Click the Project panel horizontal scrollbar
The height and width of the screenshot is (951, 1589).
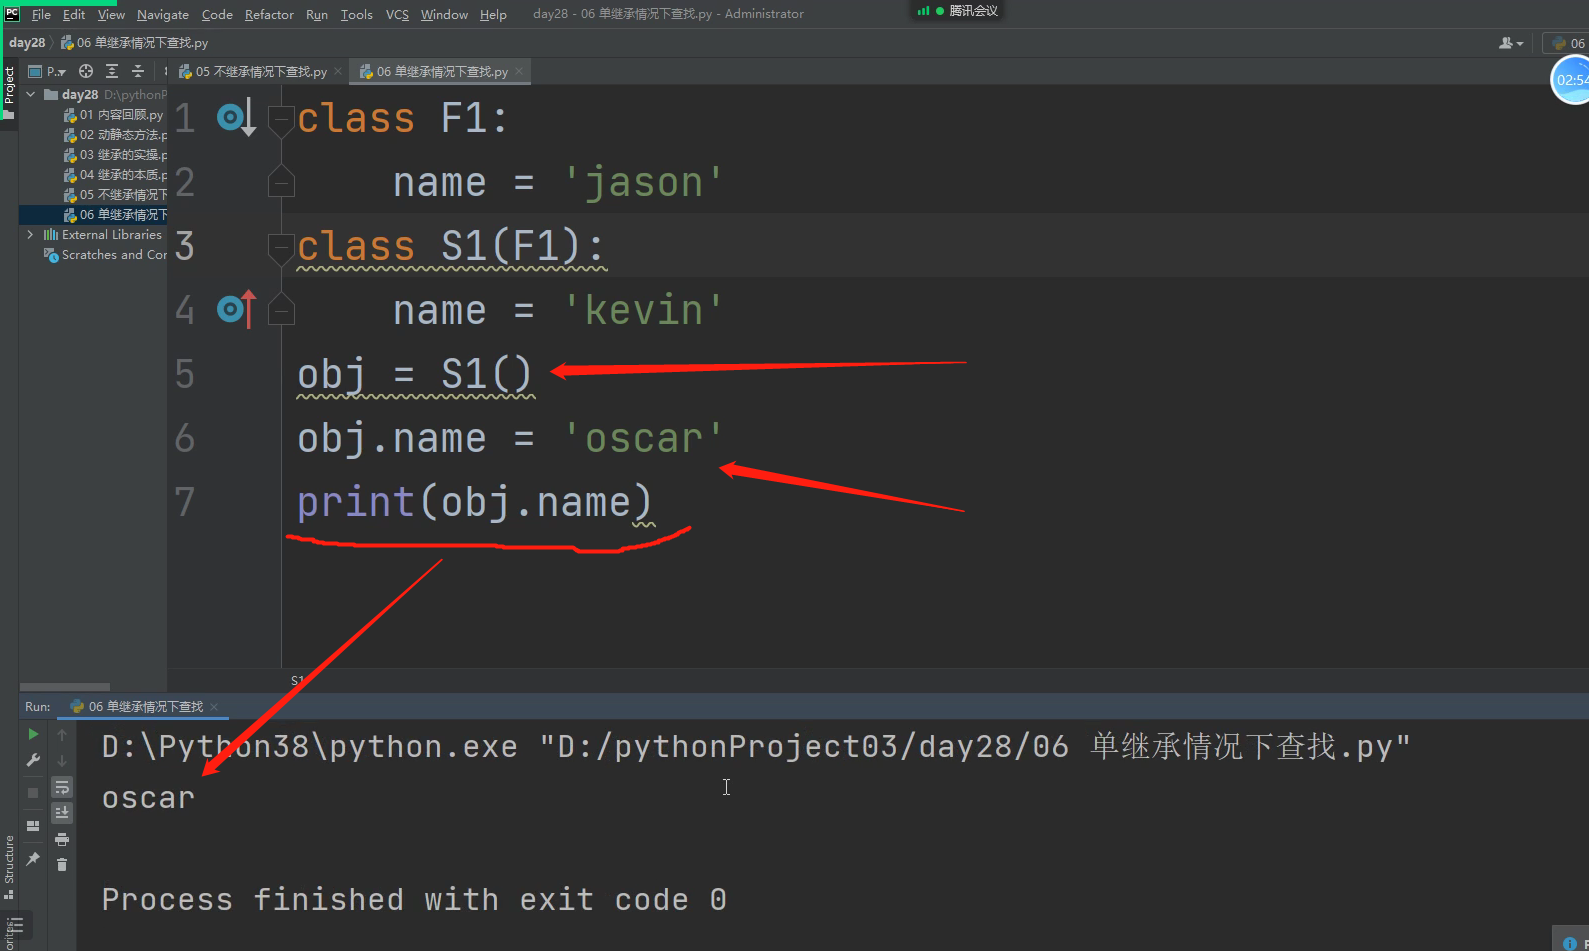click(64, 687)
